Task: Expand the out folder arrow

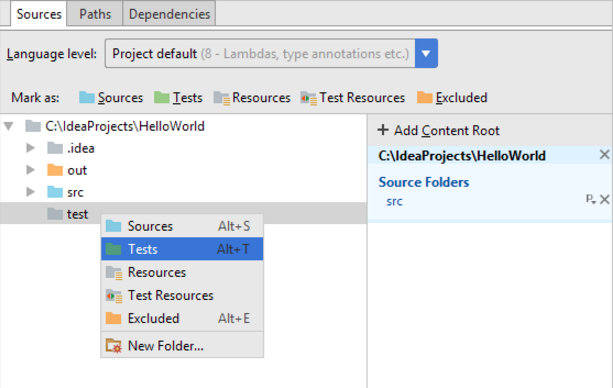Action: 30,170
